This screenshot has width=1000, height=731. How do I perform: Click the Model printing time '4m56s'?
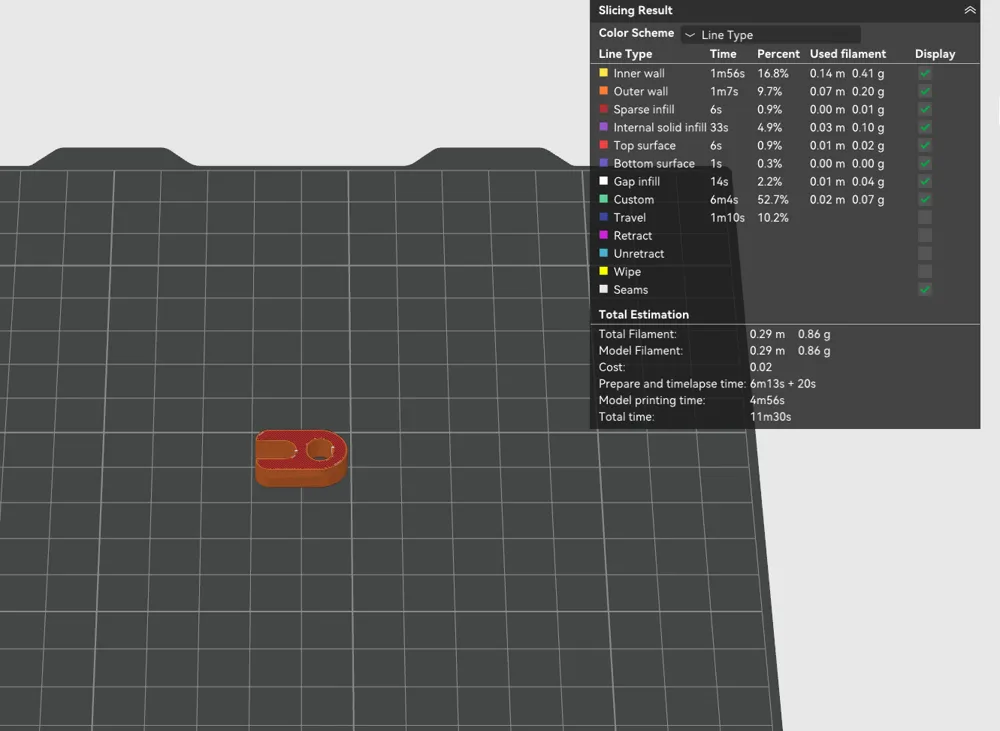coord(767,400)
